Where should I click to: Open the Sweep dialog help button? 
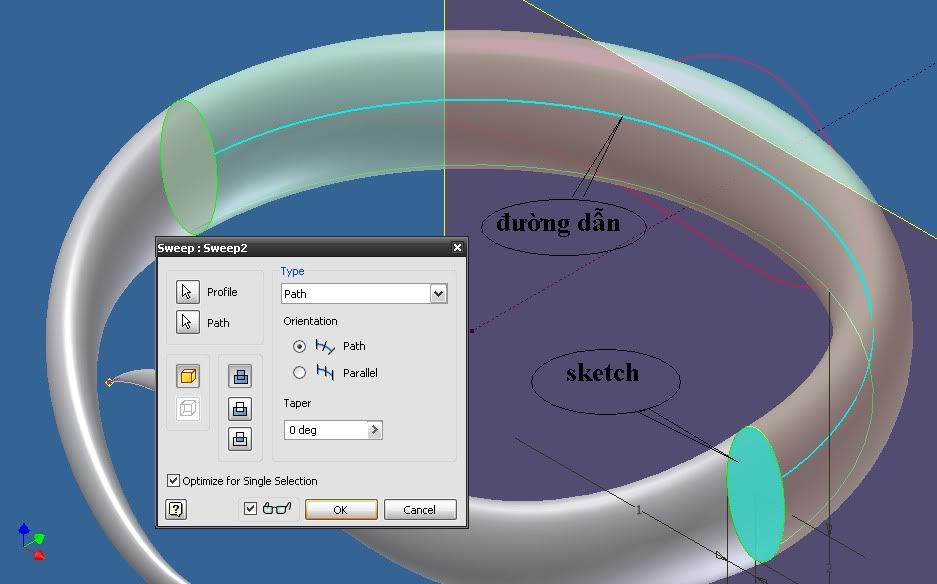[x=176, y=509]
